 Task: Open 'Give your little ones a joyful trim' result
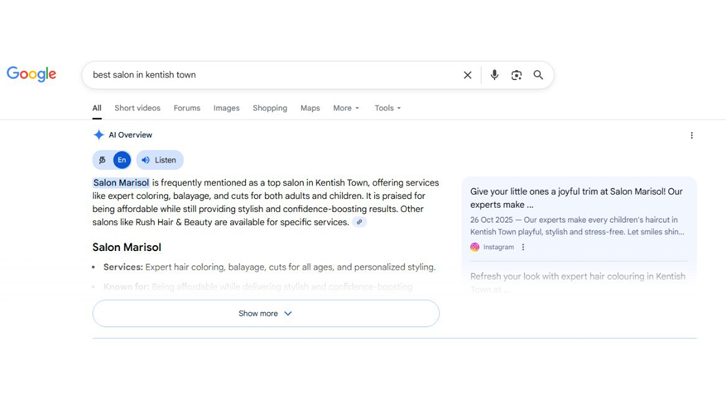(576, 198)
